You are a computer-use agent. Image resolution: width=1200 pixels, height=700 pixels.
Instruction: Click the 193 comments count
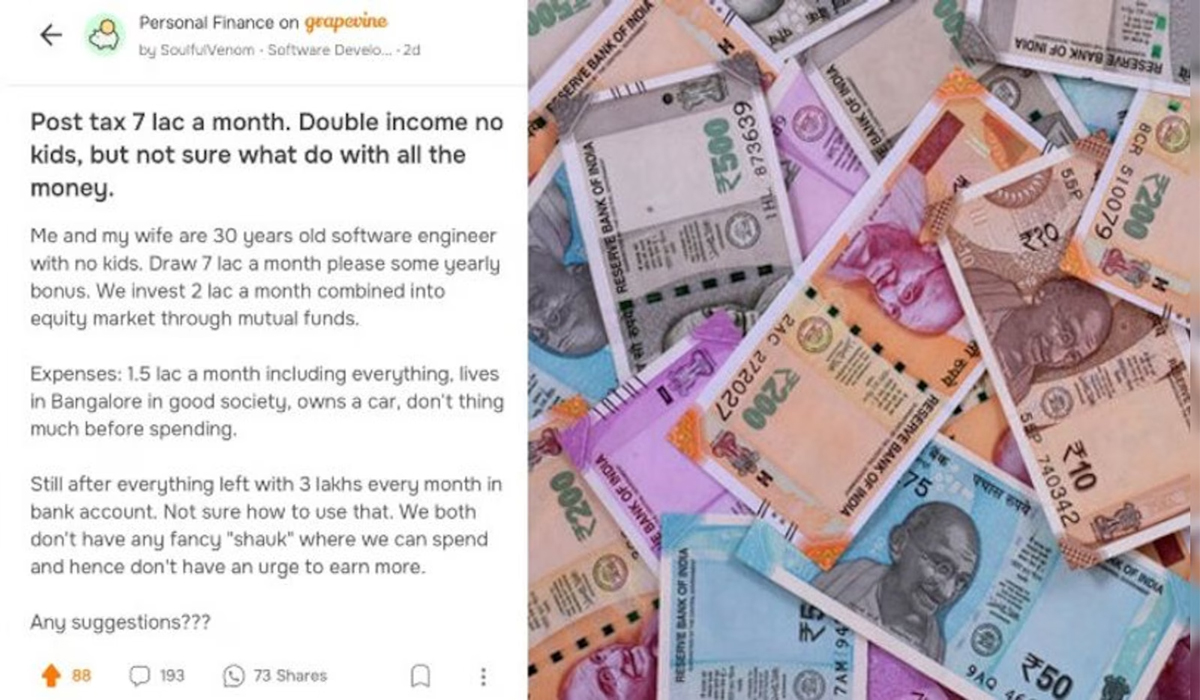pos(172,676)
